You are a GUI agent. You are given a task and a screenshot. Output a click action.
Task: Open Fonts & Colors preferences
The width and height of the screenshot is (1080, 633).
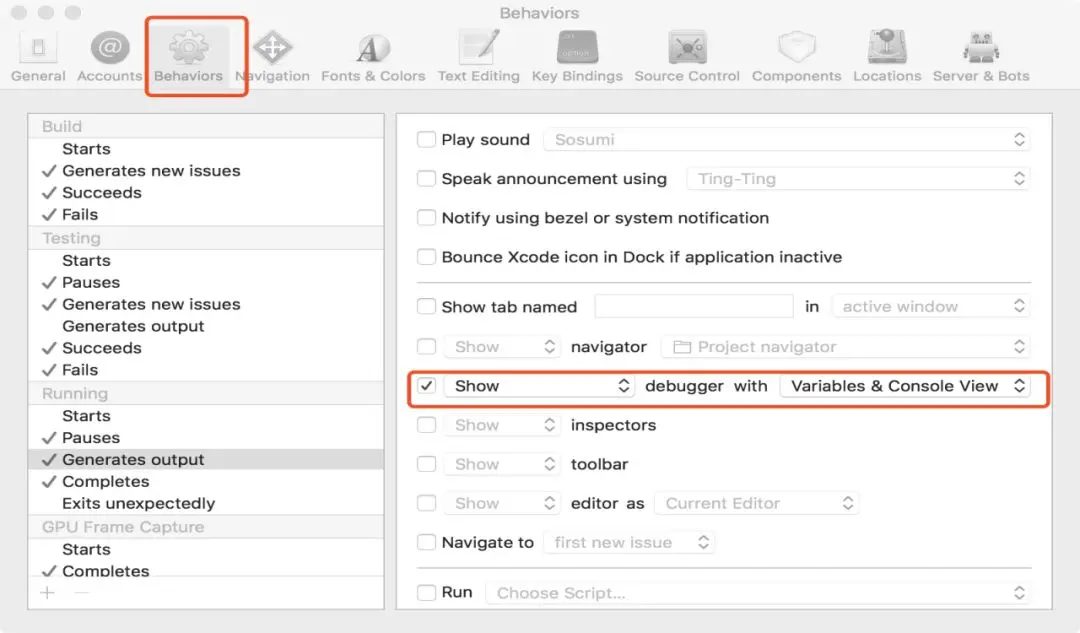tap(373, 57)
